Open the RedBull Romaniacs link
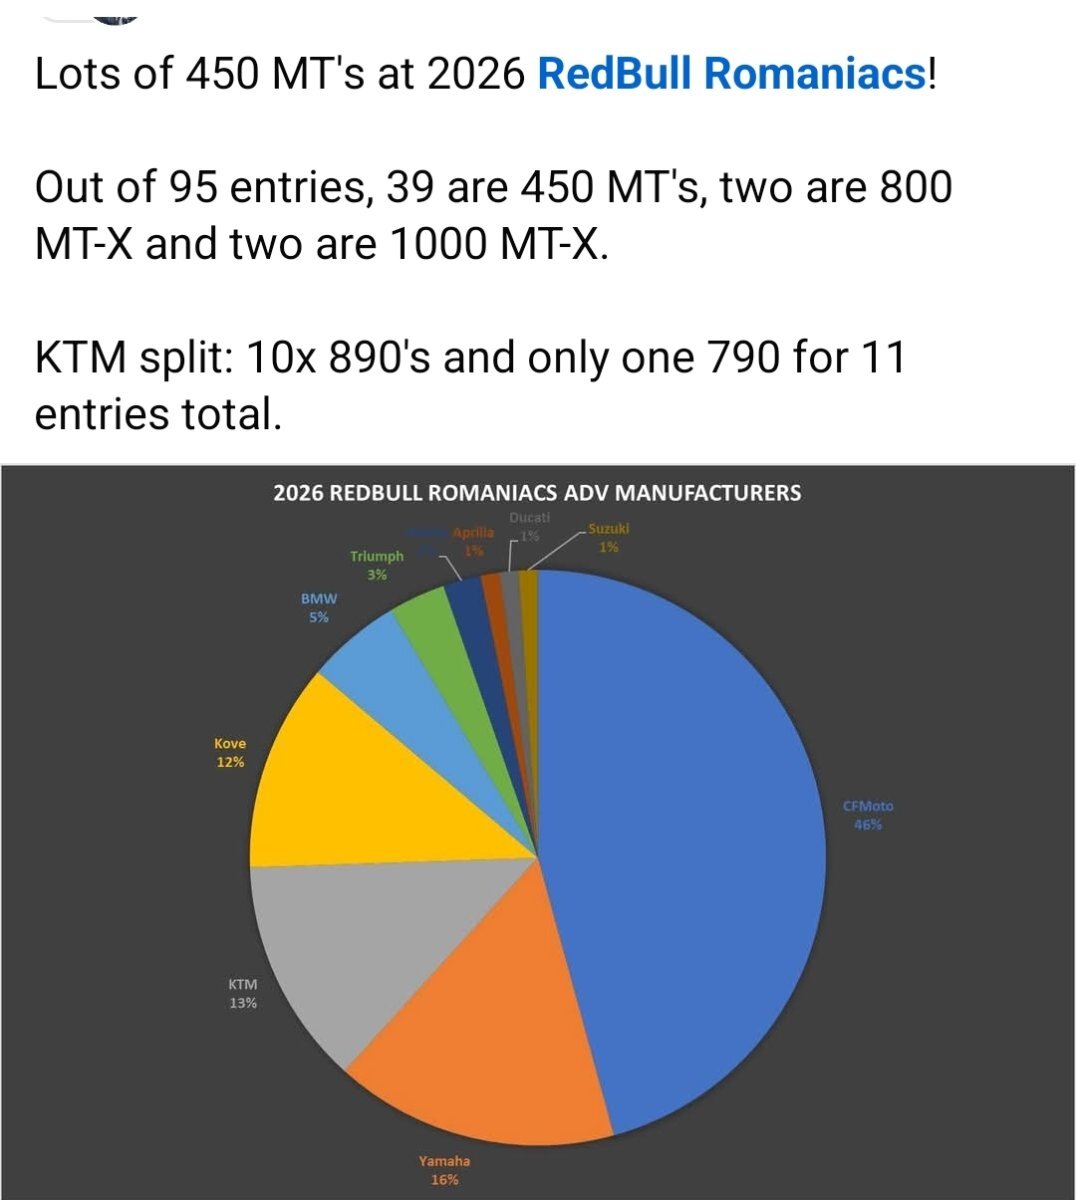The image size is (1076, 1200). (733, 75)
